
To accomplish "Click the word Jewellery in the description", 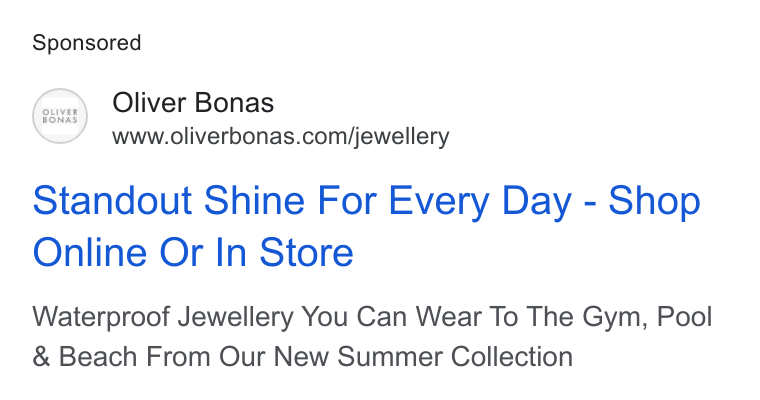I will (x=236, y=317).
